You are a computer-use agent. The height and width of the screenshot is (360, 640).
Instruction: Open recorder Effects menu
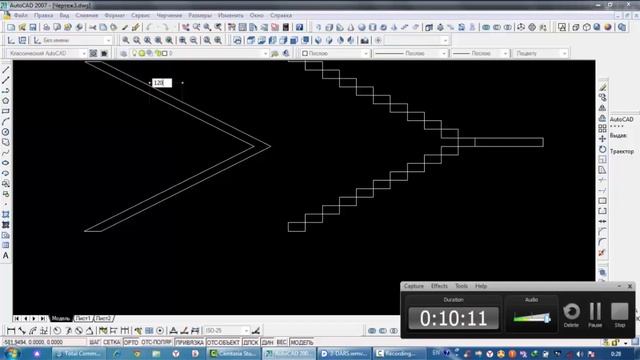click(439, 286)
